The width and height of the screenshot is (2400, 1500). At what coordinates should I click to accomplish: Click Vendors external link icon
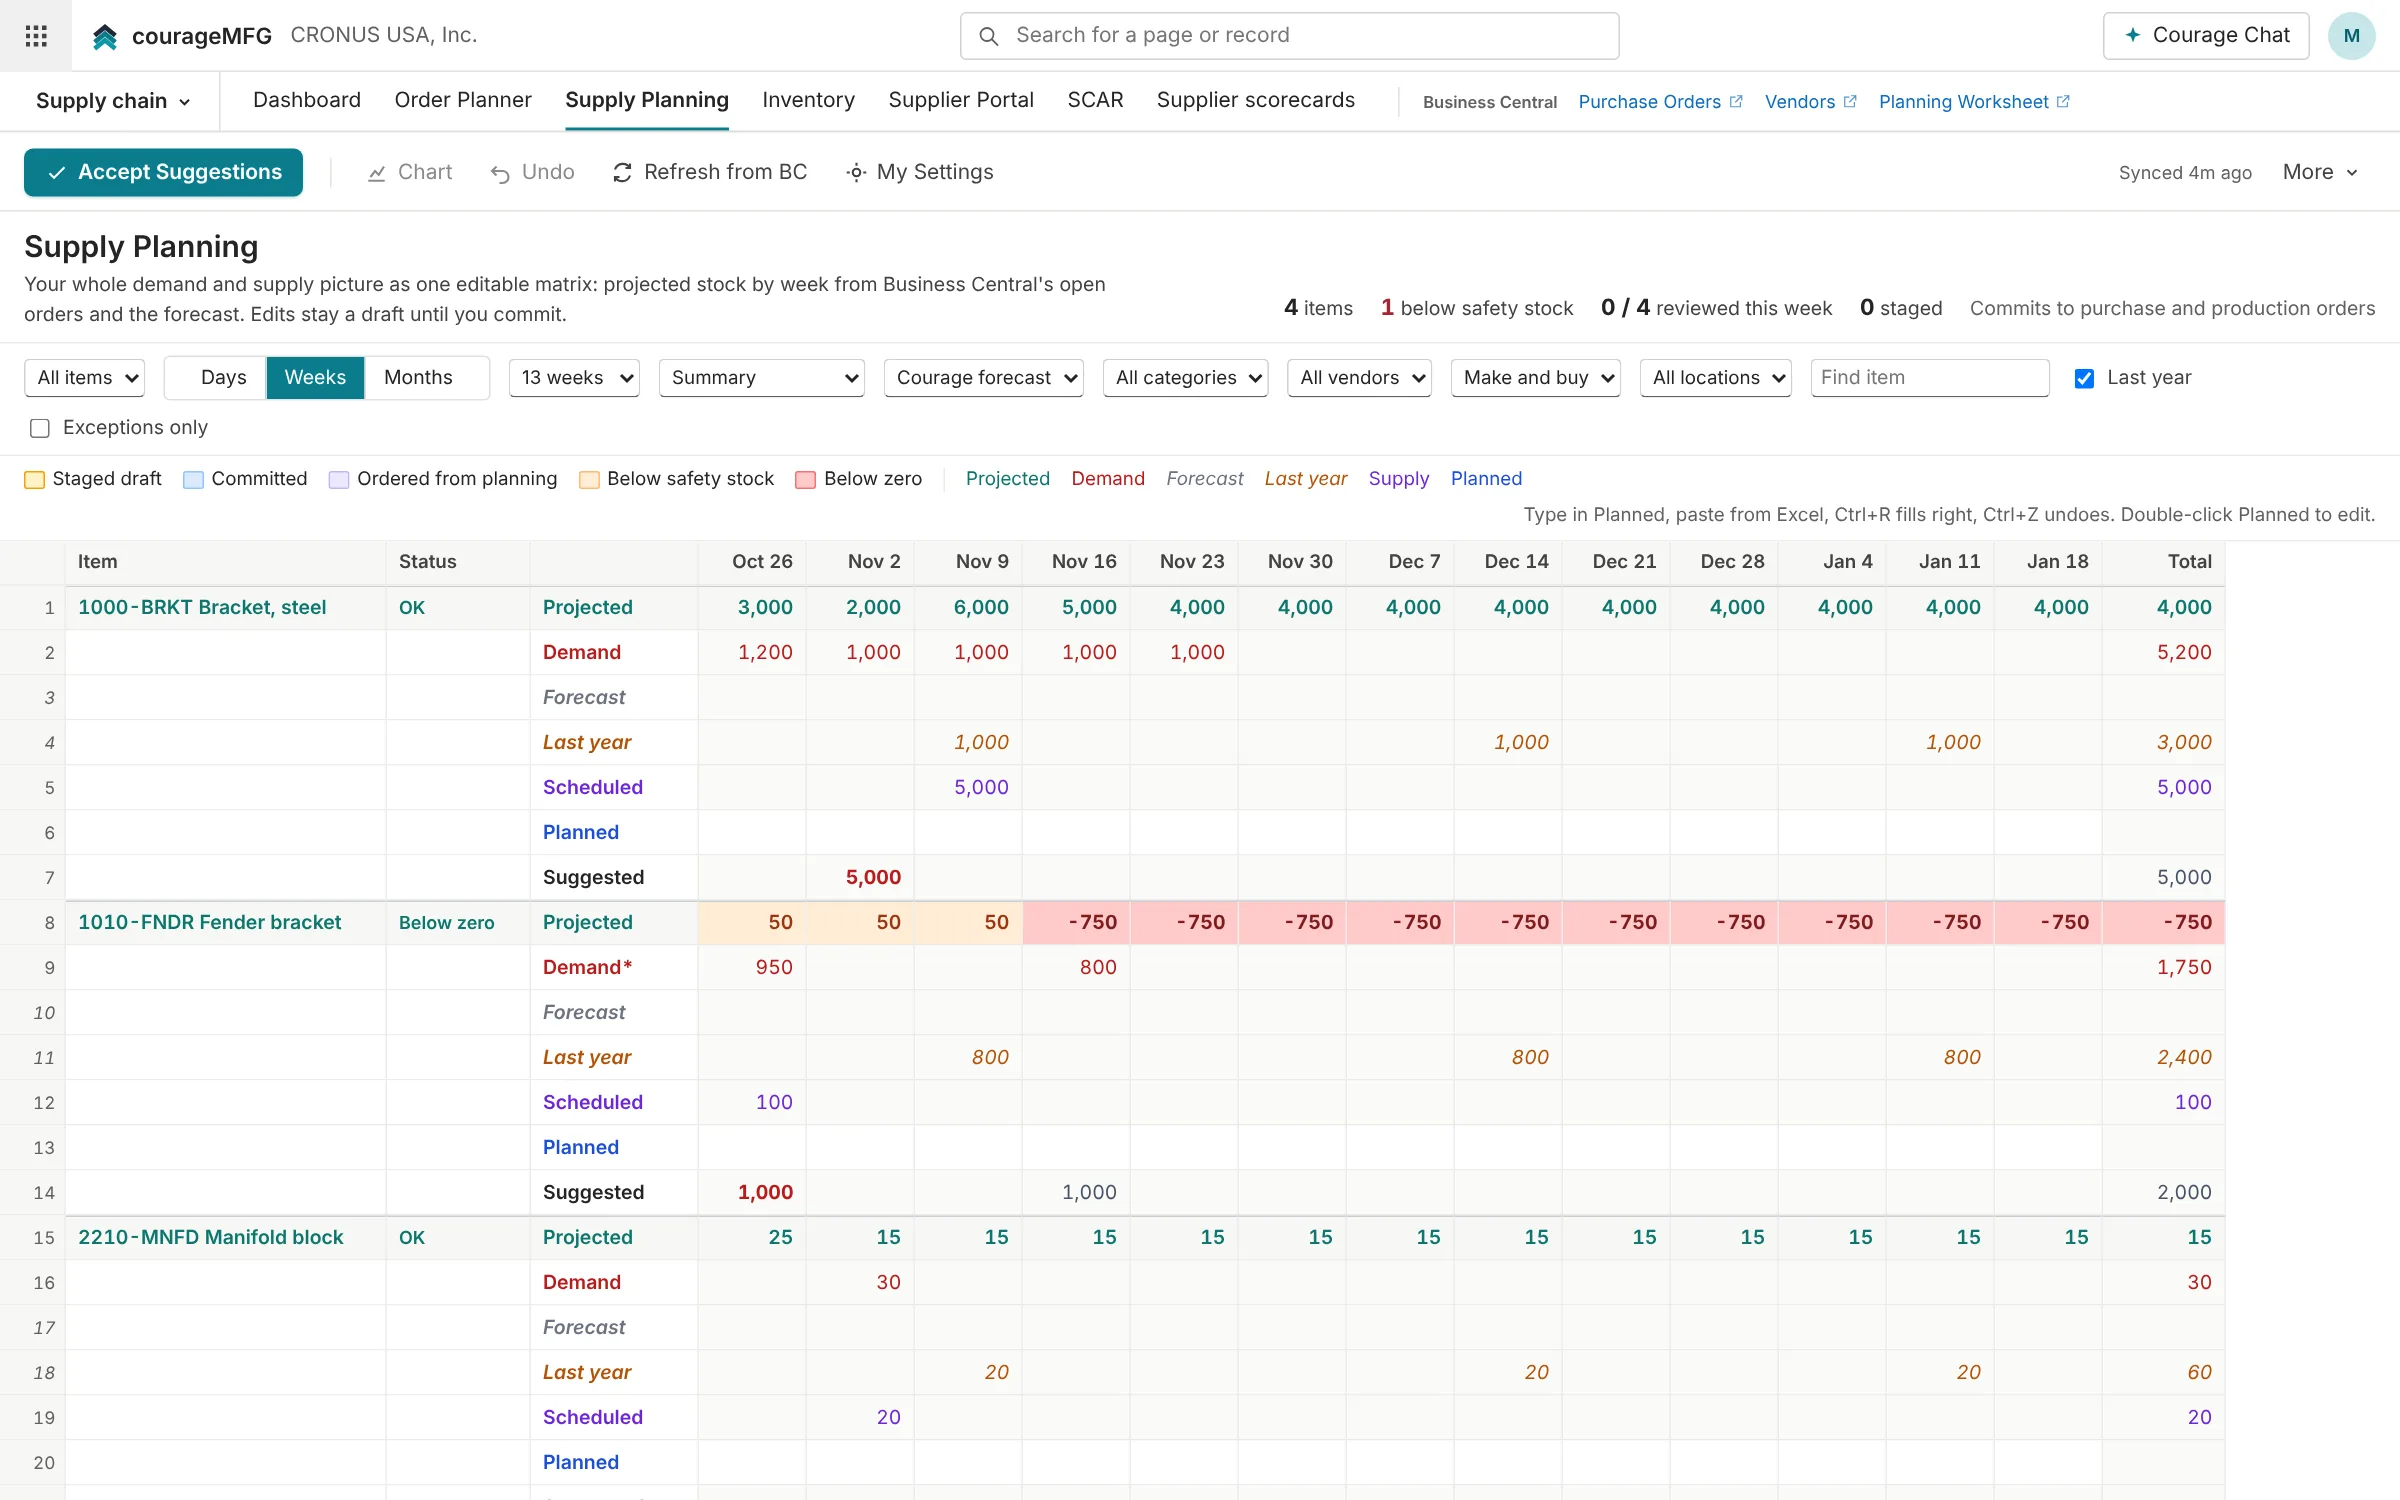[1850, 101]
